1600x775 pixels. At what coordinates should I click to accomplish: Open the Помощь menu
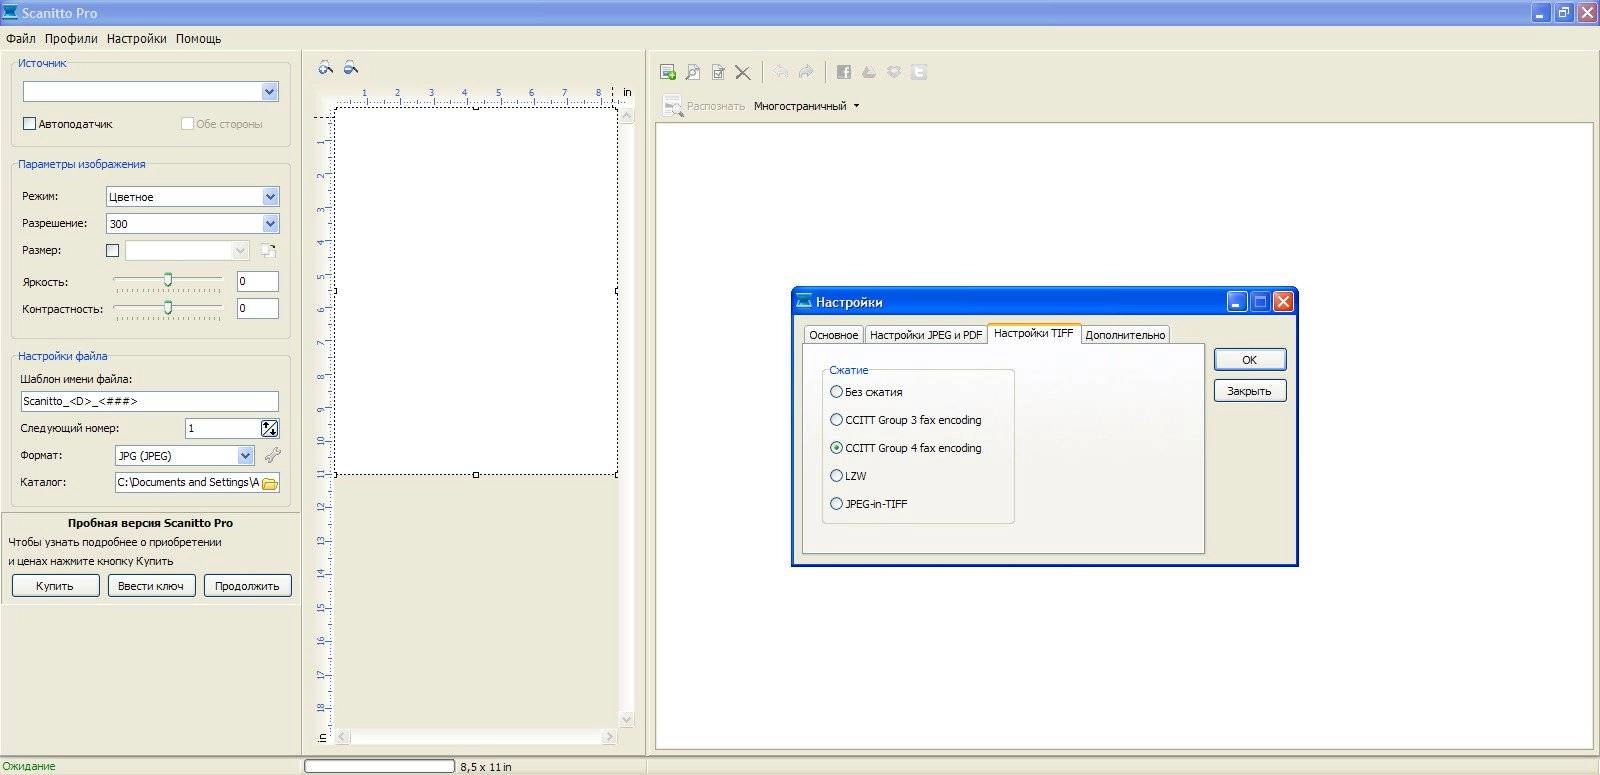coord(198,38)
